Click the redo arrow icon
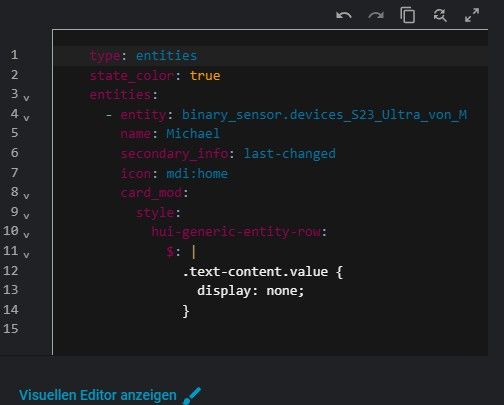The image size is (504, 405). tap(376, 16)
